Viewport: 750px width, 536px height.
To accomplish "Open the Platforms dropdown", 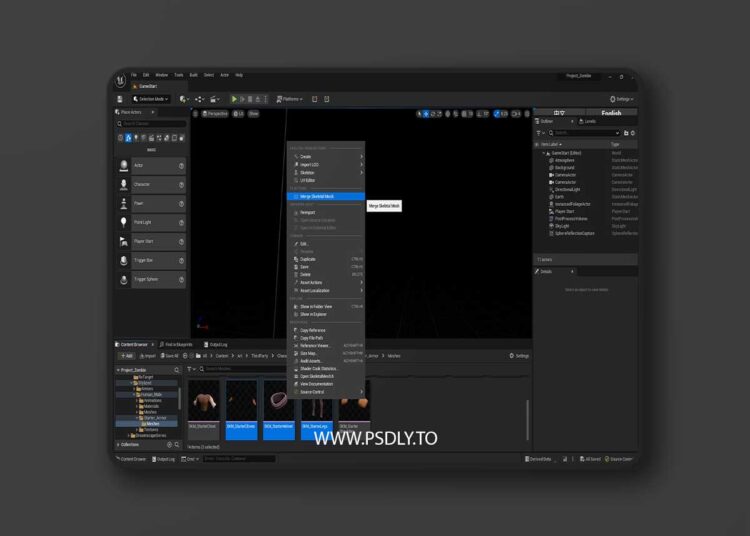I will click(290, 99).
